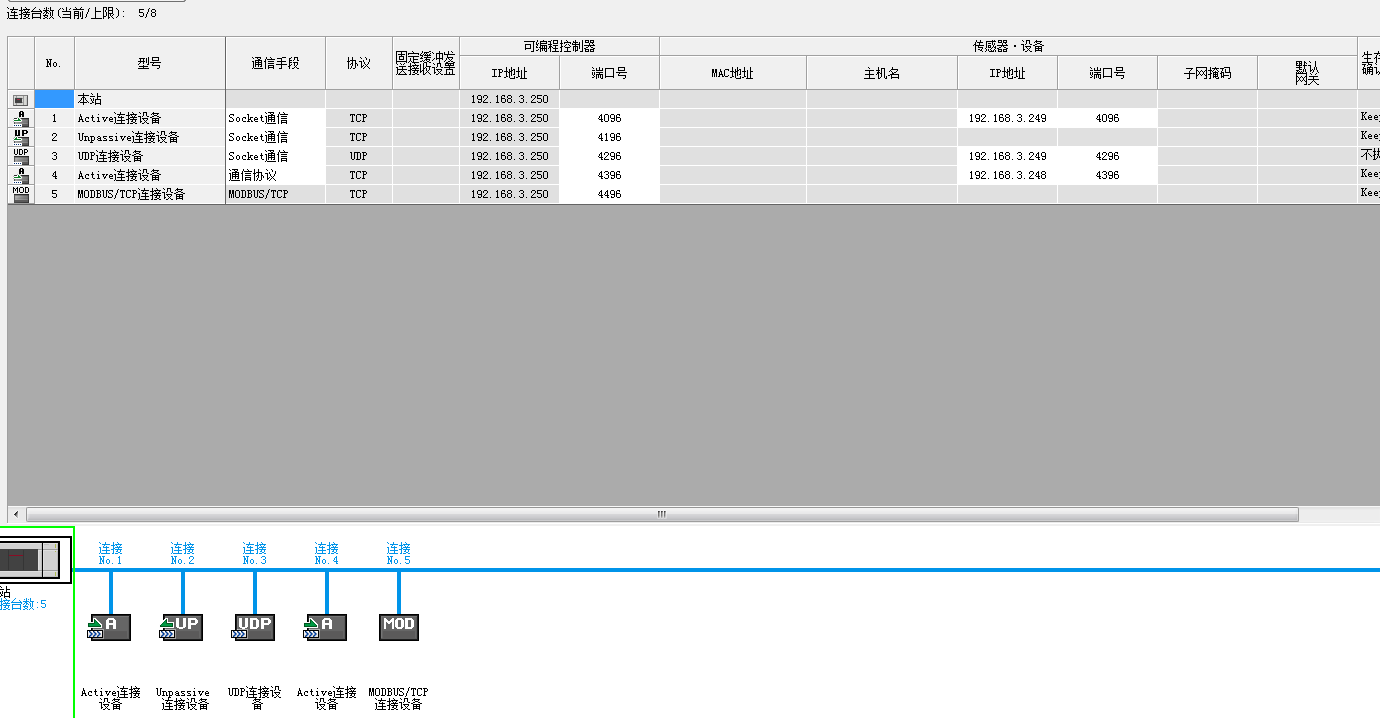This screenshot has height=718, width=1380.
Task: Select the MODBUS/TCP communication method cell in row 5
Action: click(275, 194)
